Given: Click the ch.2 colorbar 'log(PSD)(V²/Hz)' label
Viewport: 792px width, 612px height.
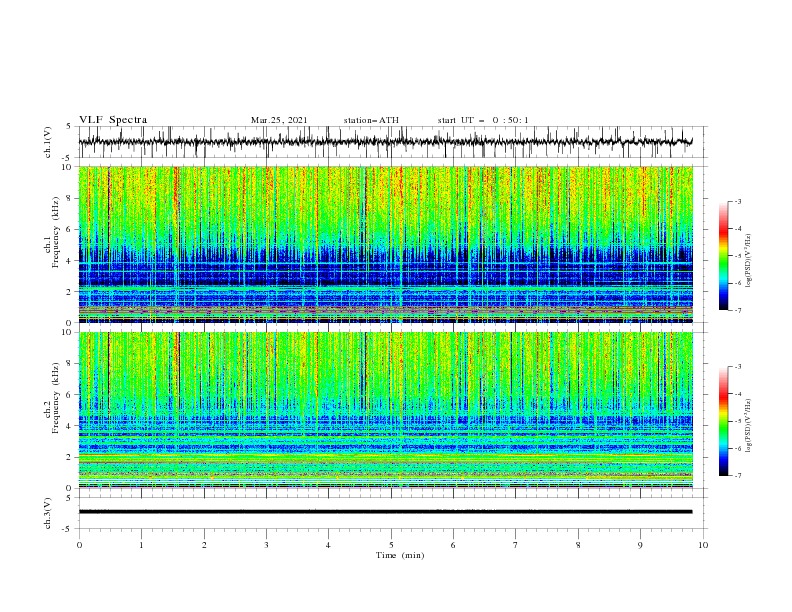Looking at the screenshot, I should click(x=749, y=425).
